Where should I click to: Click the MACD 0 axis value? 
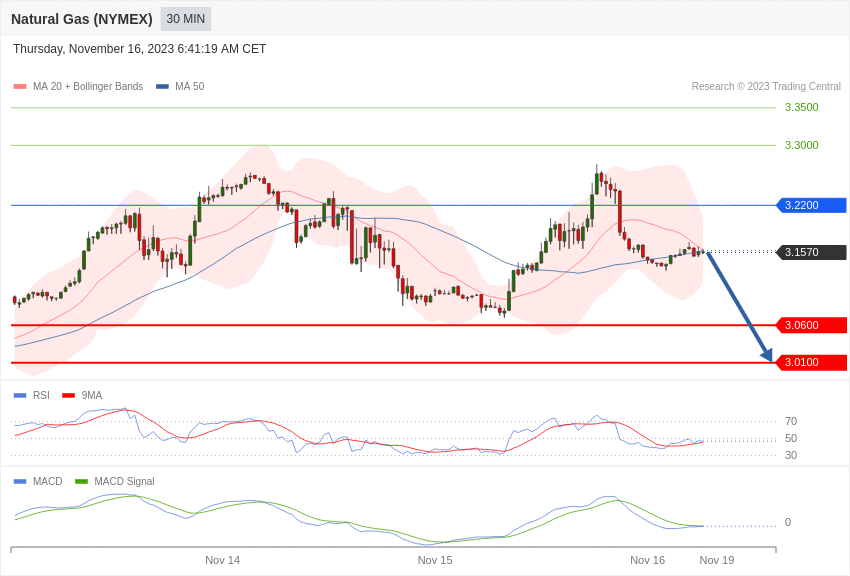(788, 522)
